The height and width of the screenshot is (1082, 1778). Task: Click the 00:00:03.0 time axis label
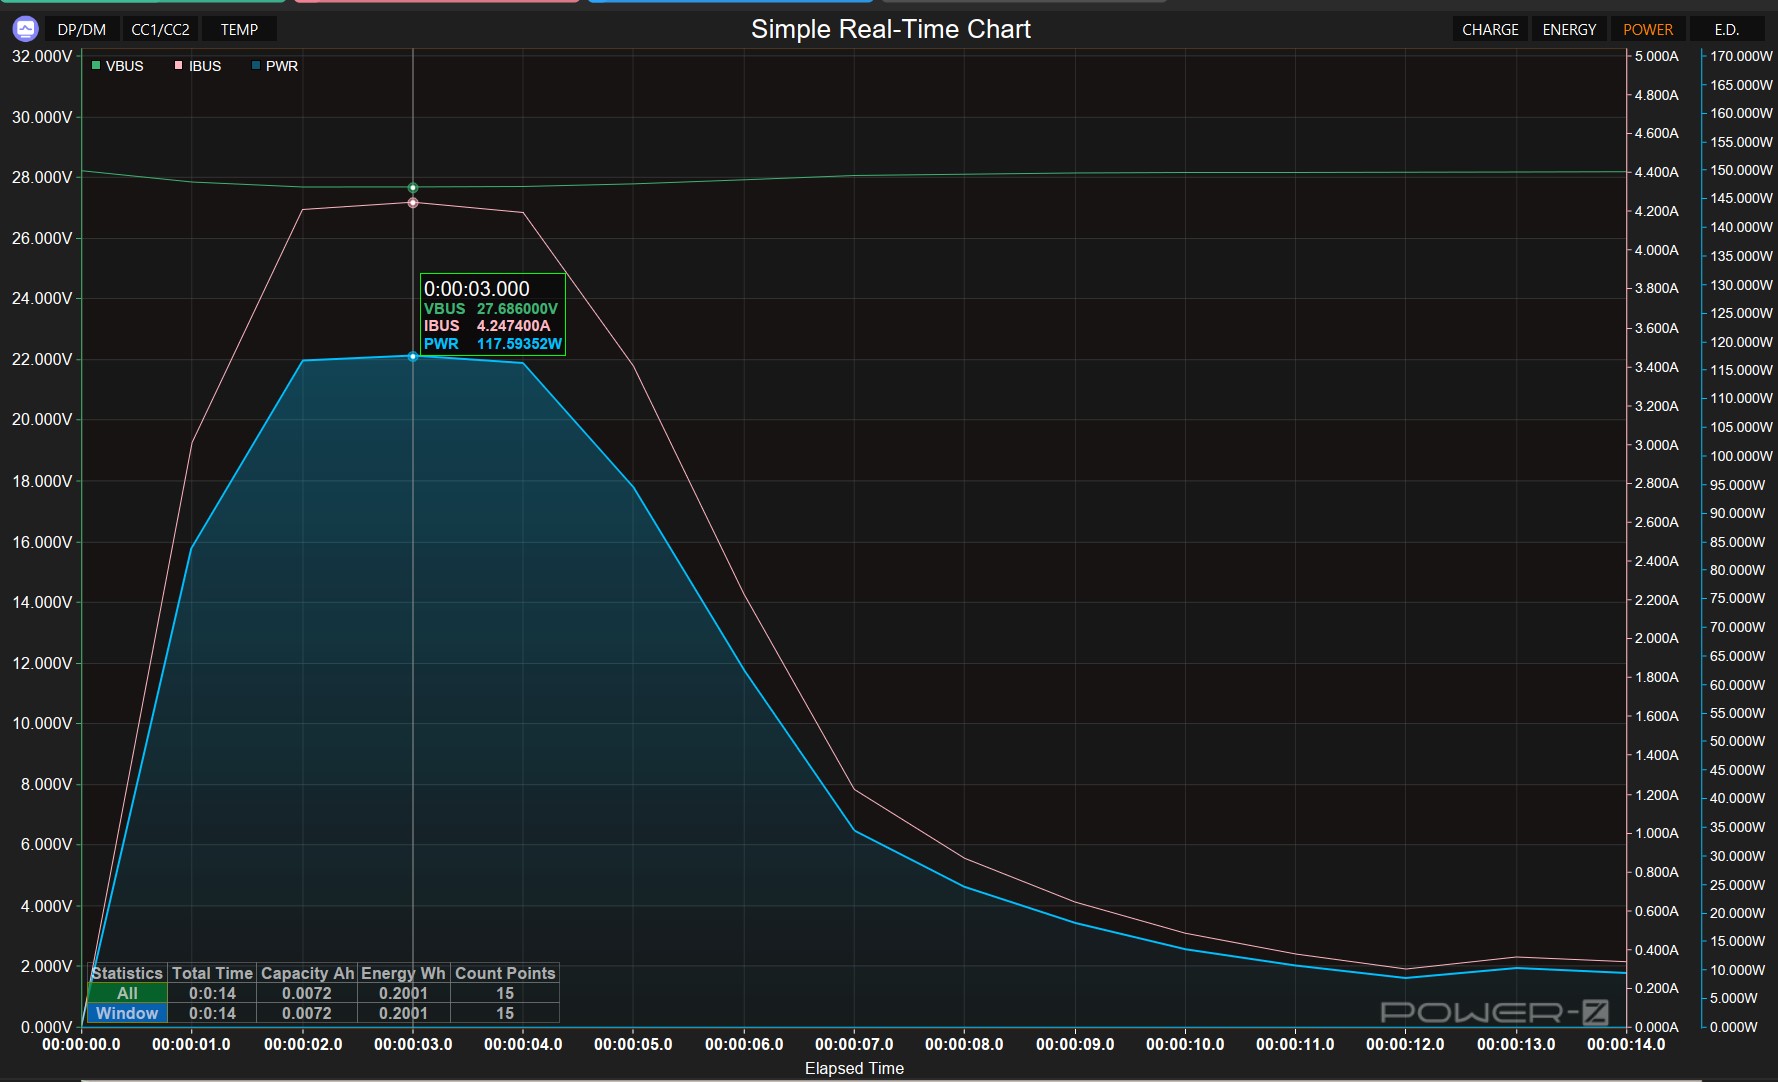coord(413,1044)
